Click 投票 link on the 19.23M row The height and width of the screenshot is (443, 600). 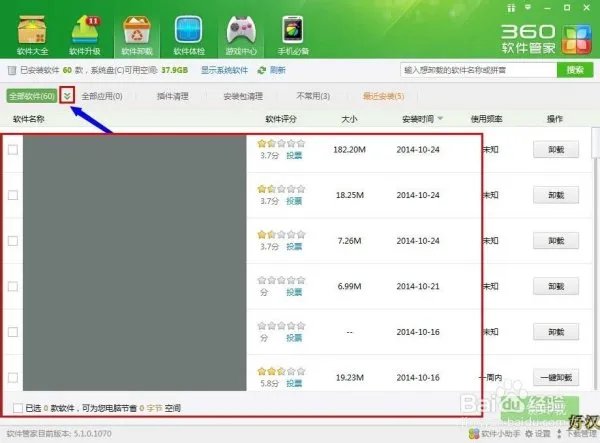tap(294, 383)
